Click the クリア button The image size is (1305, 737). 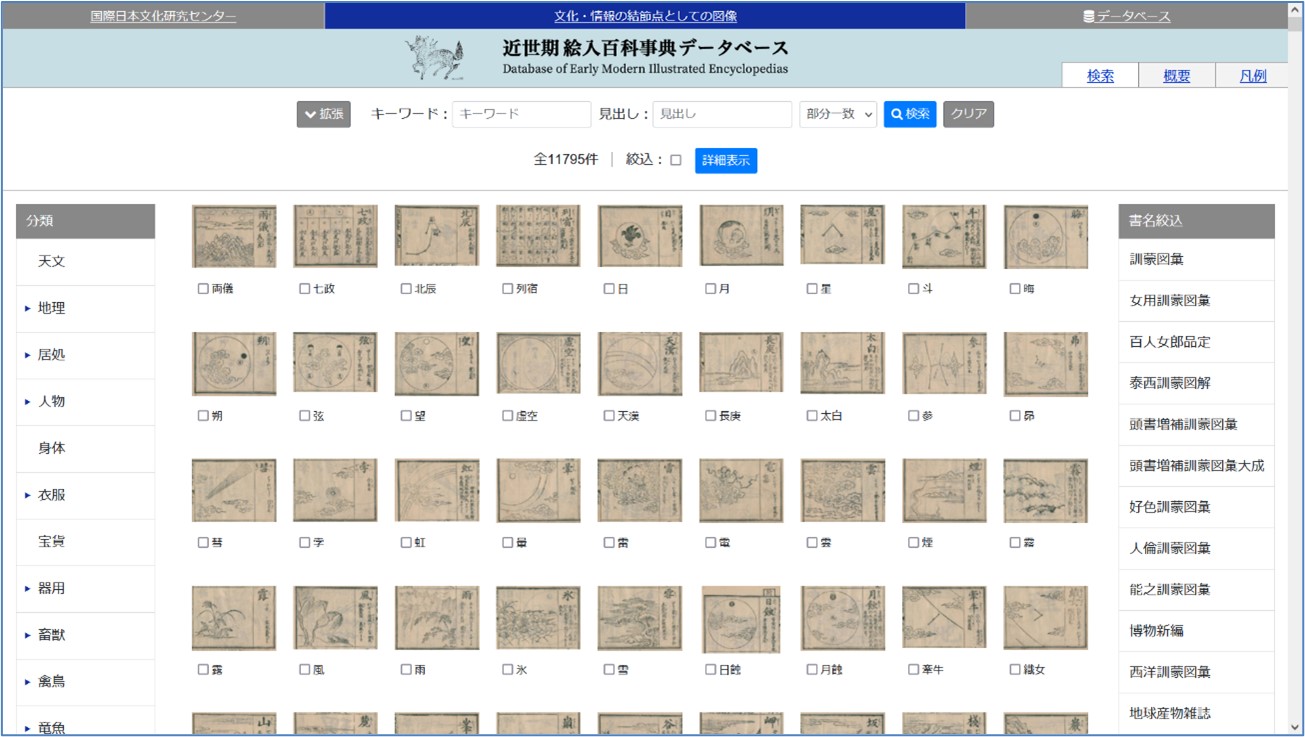coord(969,114)
